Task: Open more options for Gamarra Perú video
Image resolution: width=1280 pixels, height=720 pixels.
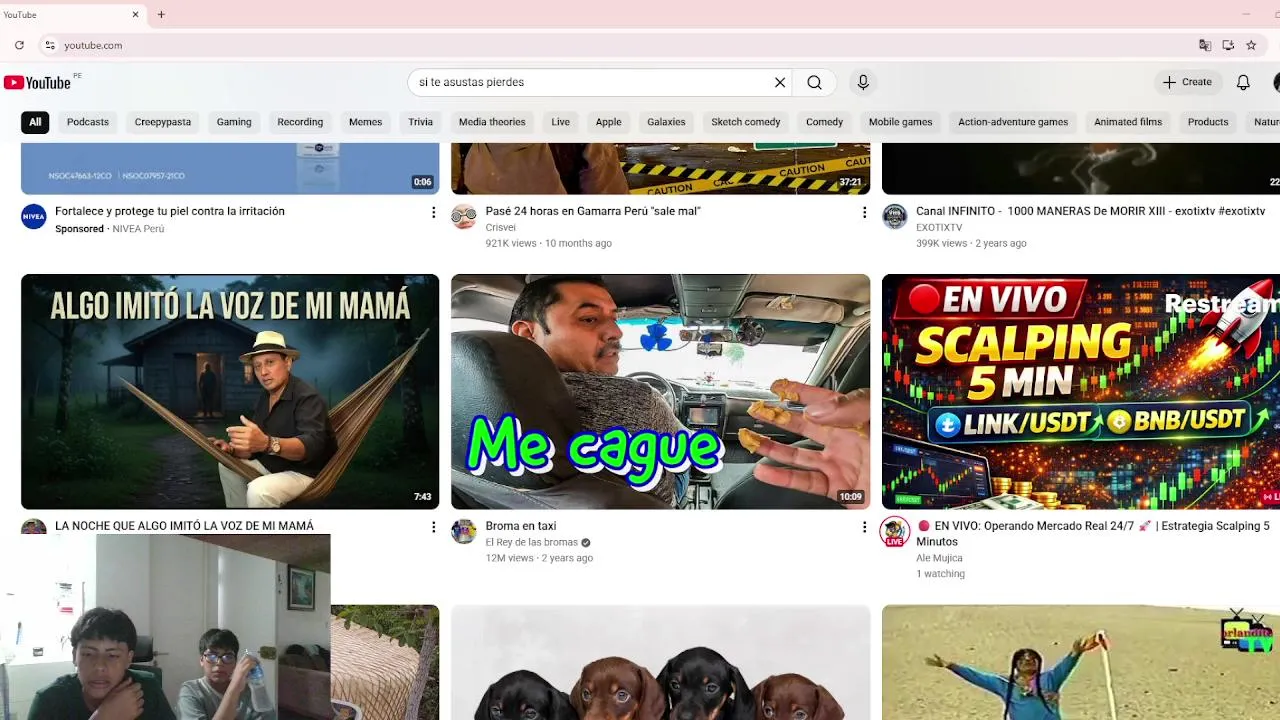Action: tap(864, 212)
